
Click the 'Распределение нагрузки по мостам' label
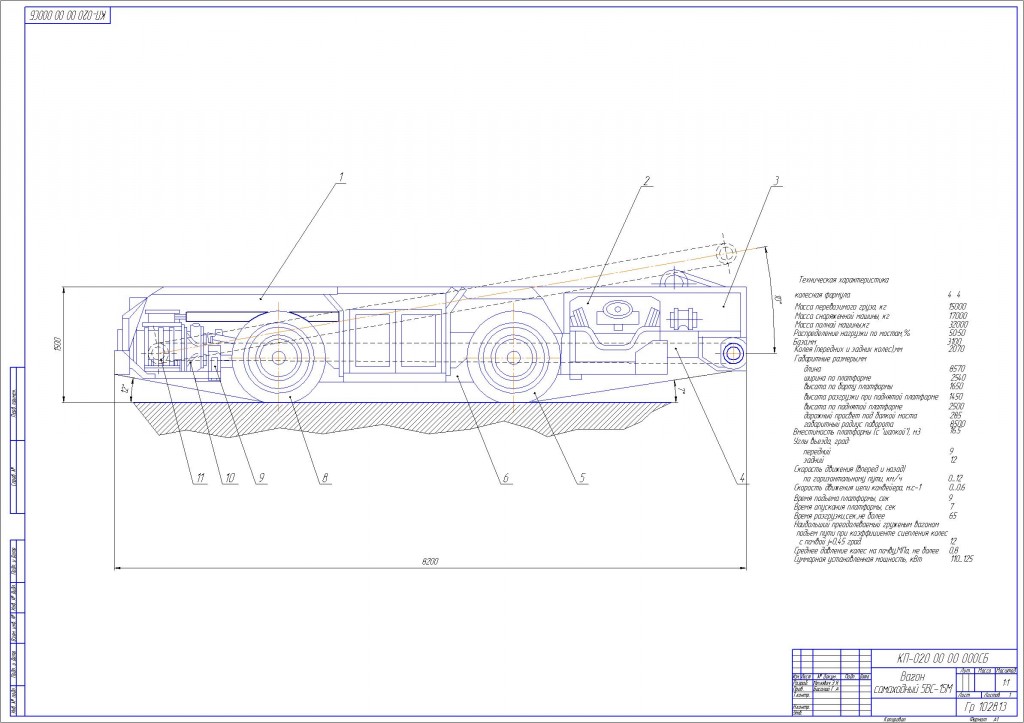(852, 333)
